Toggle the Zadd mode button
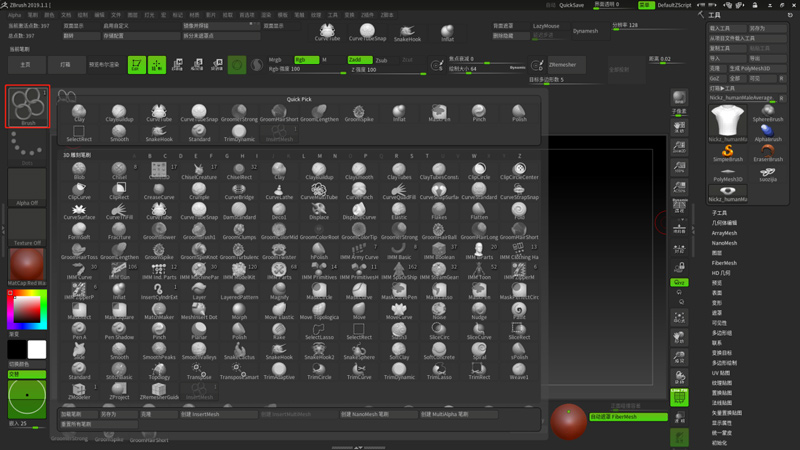This screenshot has height=450, width=800. pyautogui.click(x=359, y=60)
